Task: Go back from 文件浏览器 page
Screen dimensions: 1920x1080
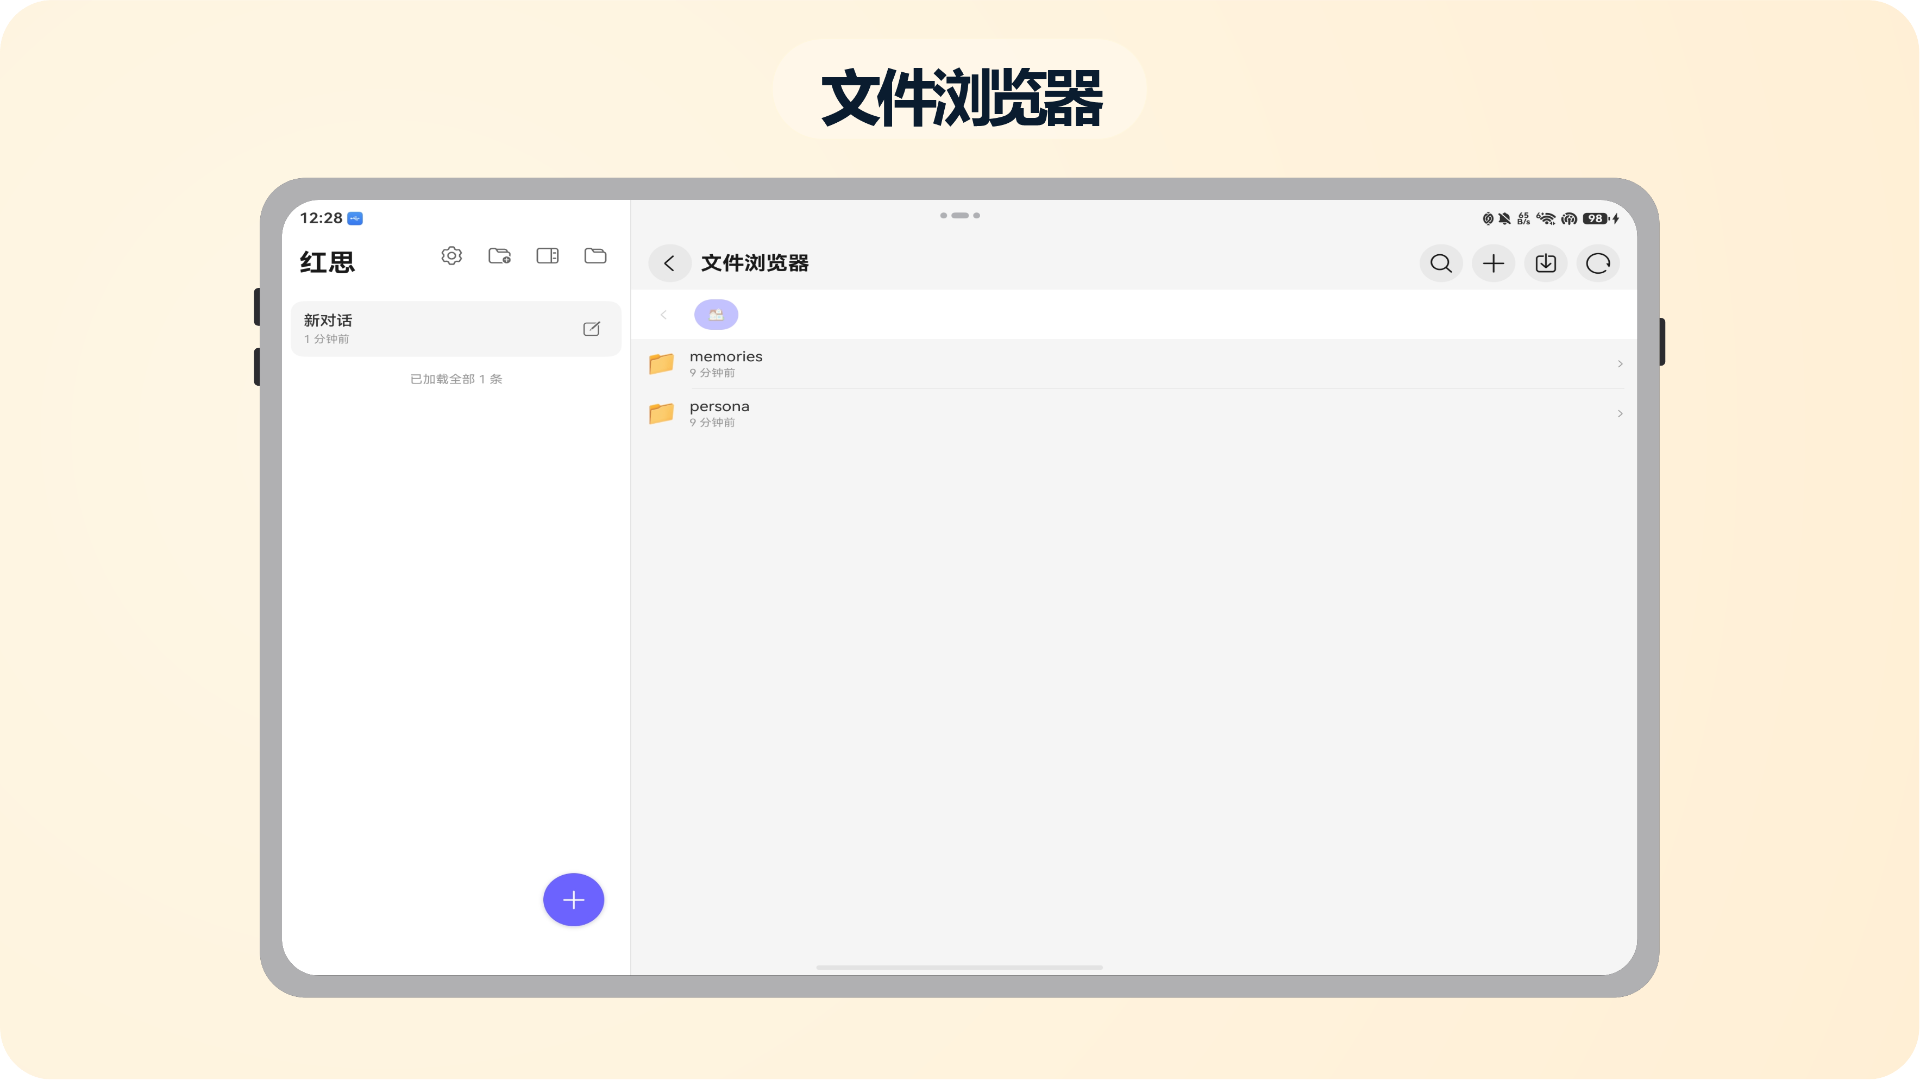Action: tap(670, 263)
